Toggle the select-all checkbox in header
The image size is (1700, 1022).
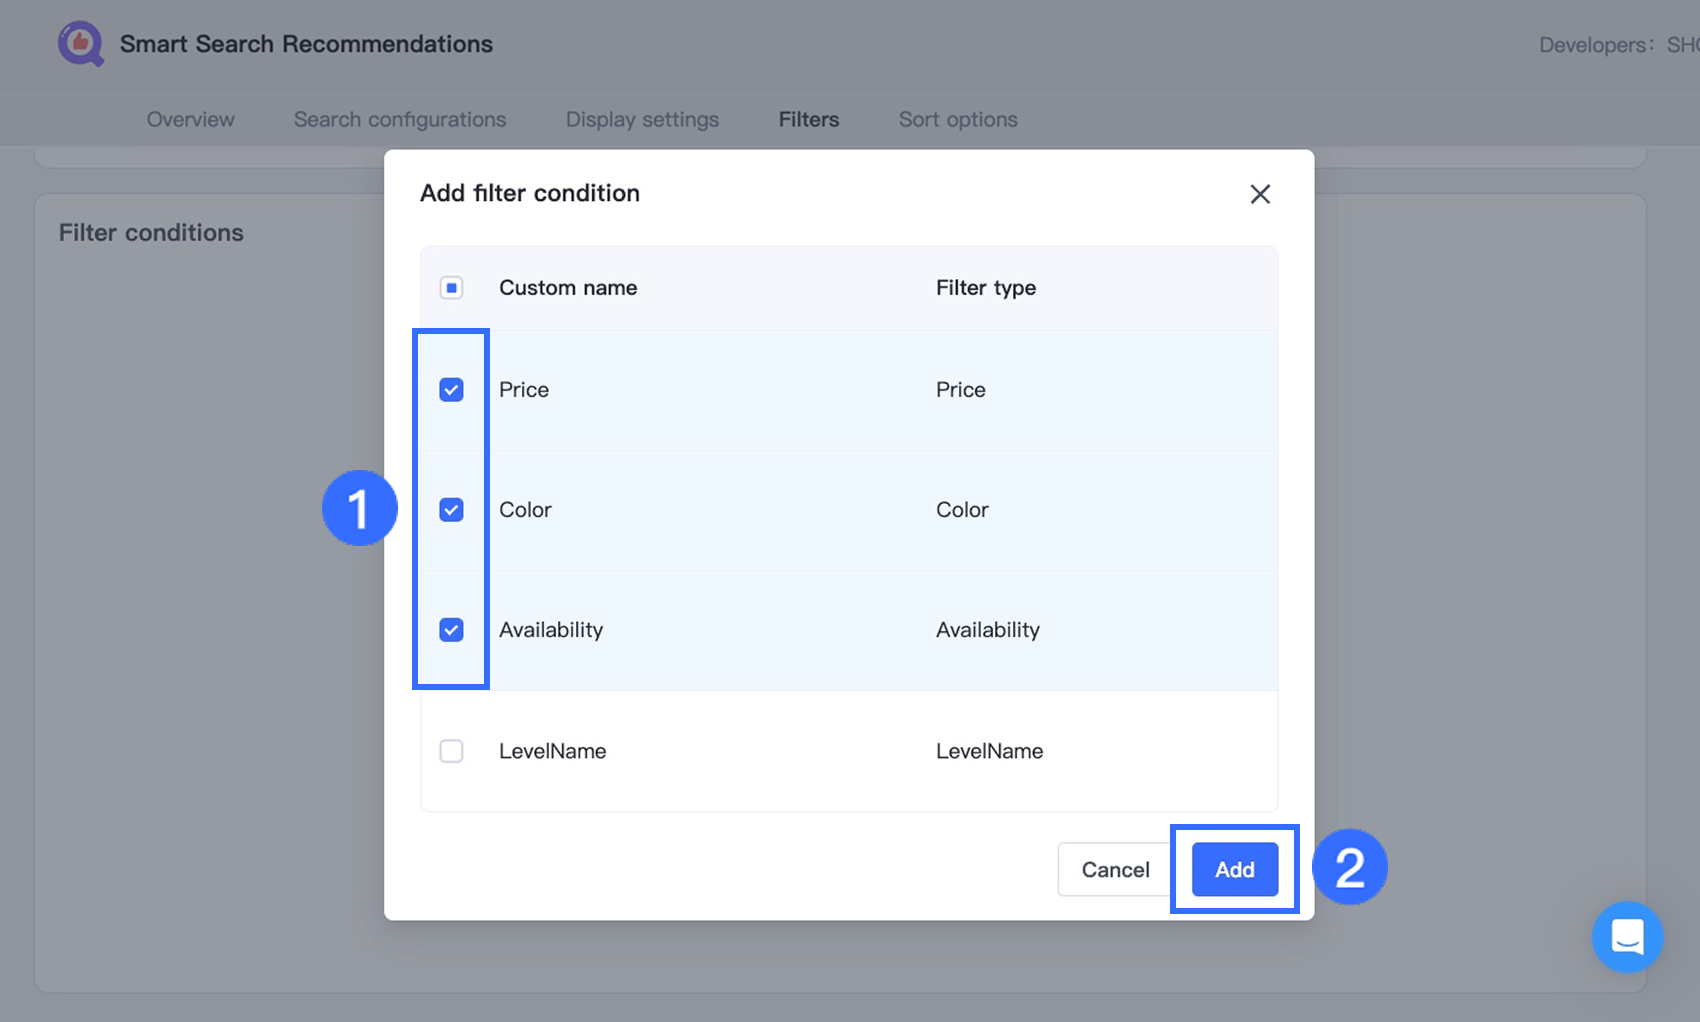coord(452,288)
